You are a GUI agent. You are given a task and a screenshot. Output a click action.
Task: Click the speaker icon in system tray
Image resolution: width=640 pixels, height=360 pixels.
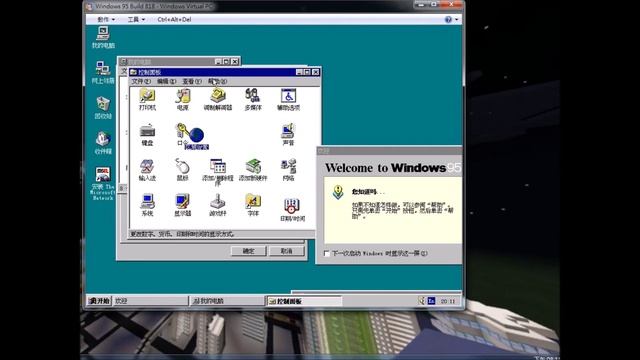(422, 301)
